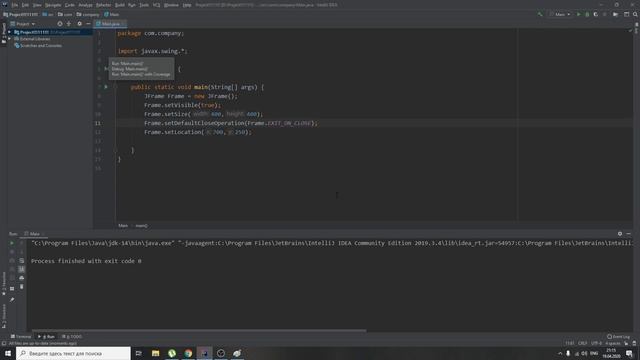Image resolution: width=640 pixels, height=360 pixels.
Task: Click the setLocation line in the editor
Action: [198, 132]
